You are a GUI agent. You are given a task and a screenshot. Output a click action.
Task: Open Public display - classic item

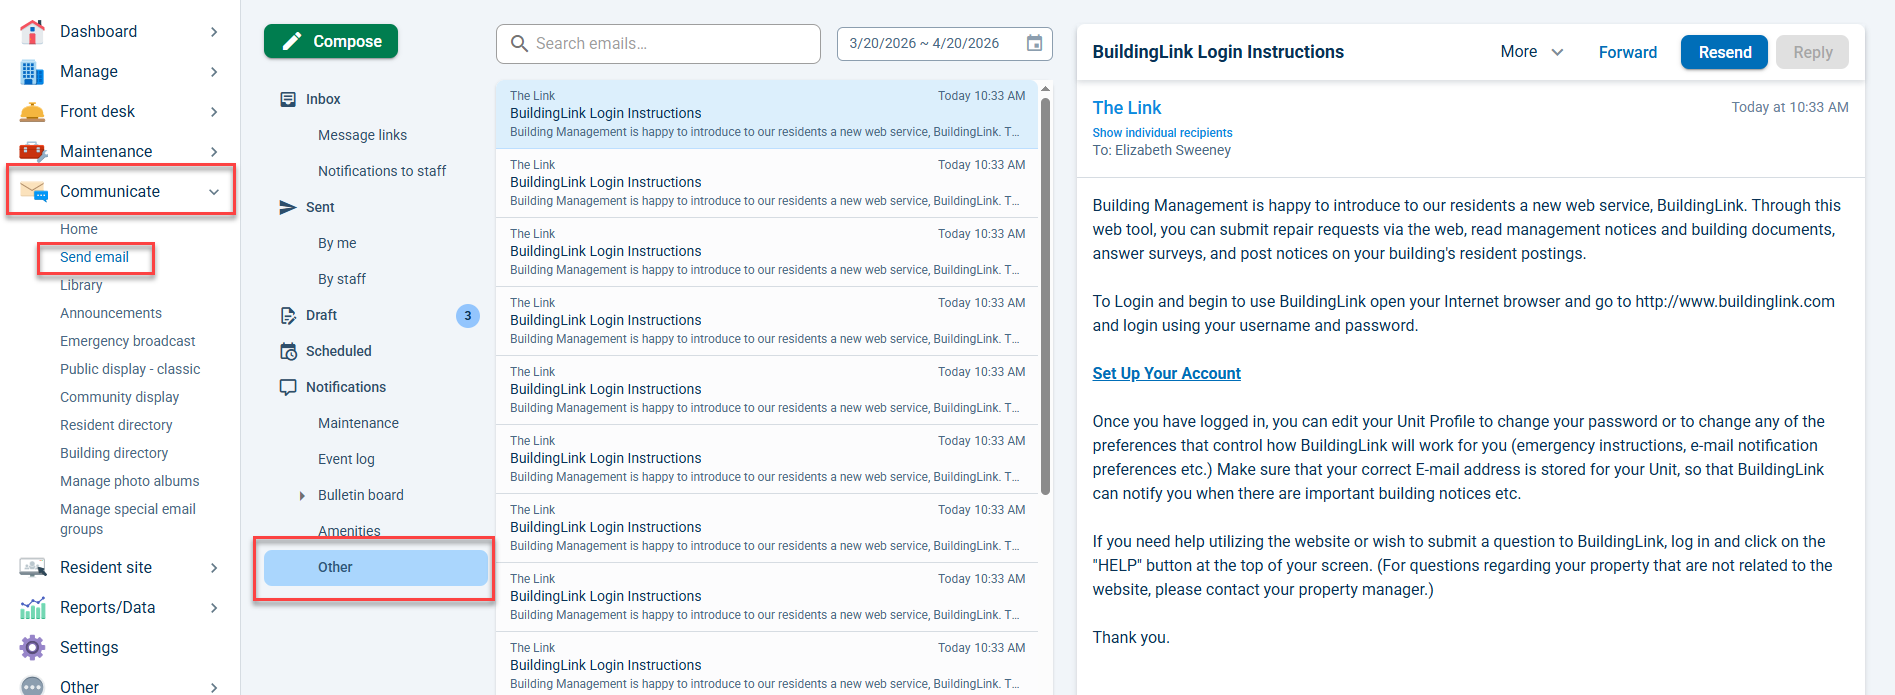click(130, 369)
